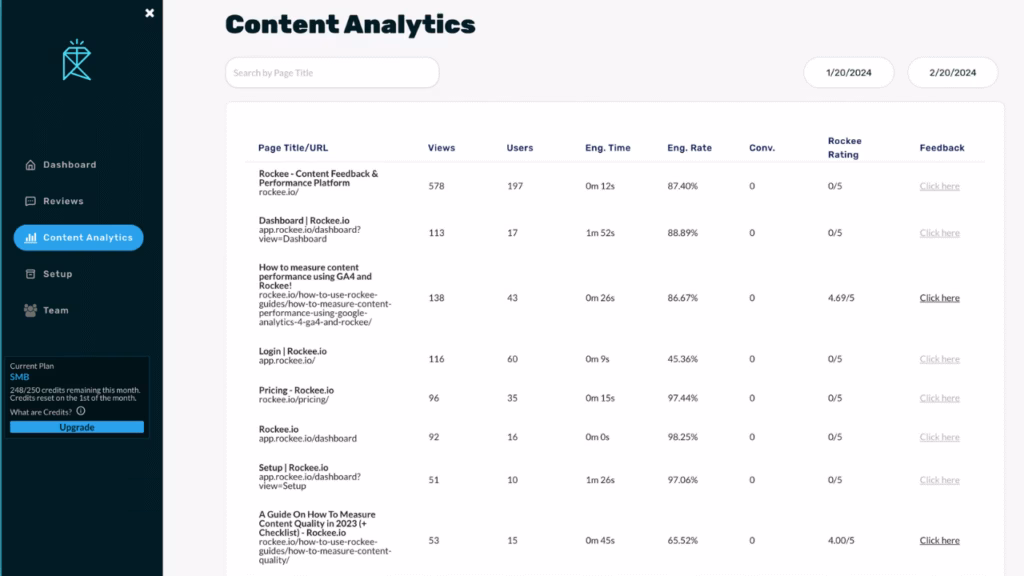Collapse the sidebar with the X icon
The width and height of the screenshot is (1024, 576).
coord(149,13)
